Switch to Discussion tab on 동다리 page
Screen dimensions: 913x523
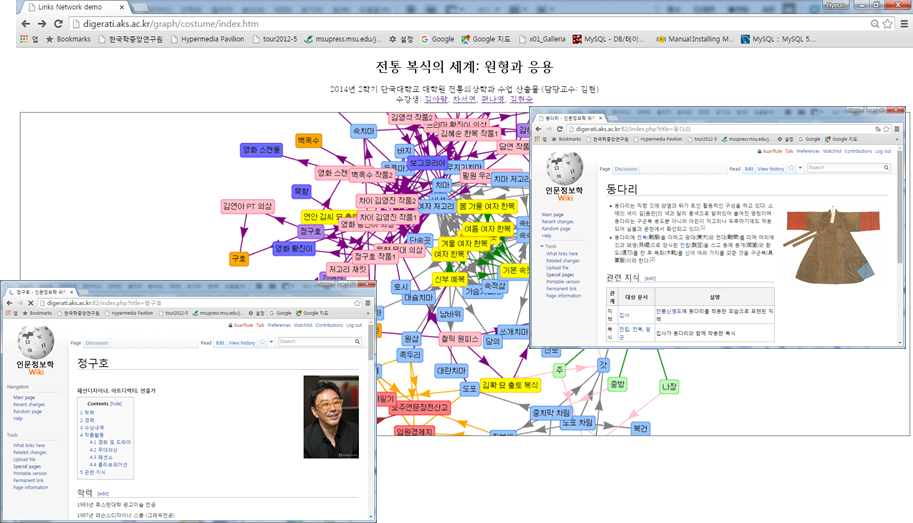(x=626, y=169)
